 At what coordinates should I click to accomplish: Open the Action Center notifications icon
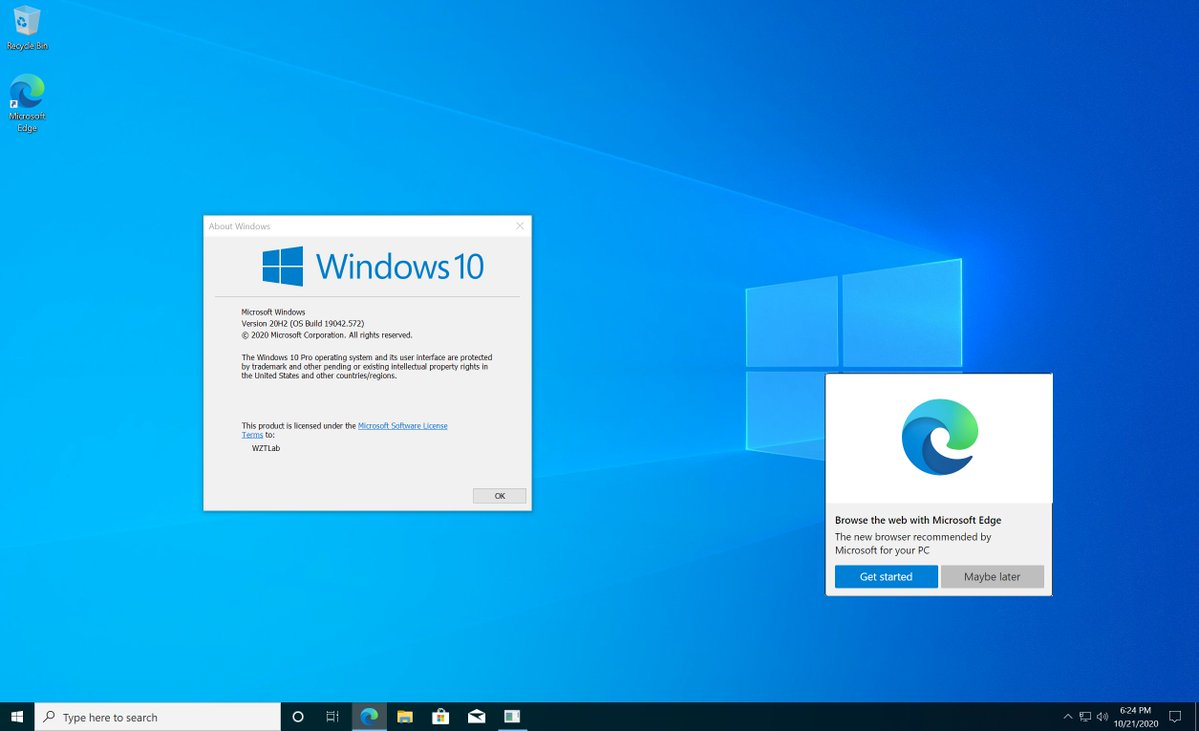click(1175, 716)
